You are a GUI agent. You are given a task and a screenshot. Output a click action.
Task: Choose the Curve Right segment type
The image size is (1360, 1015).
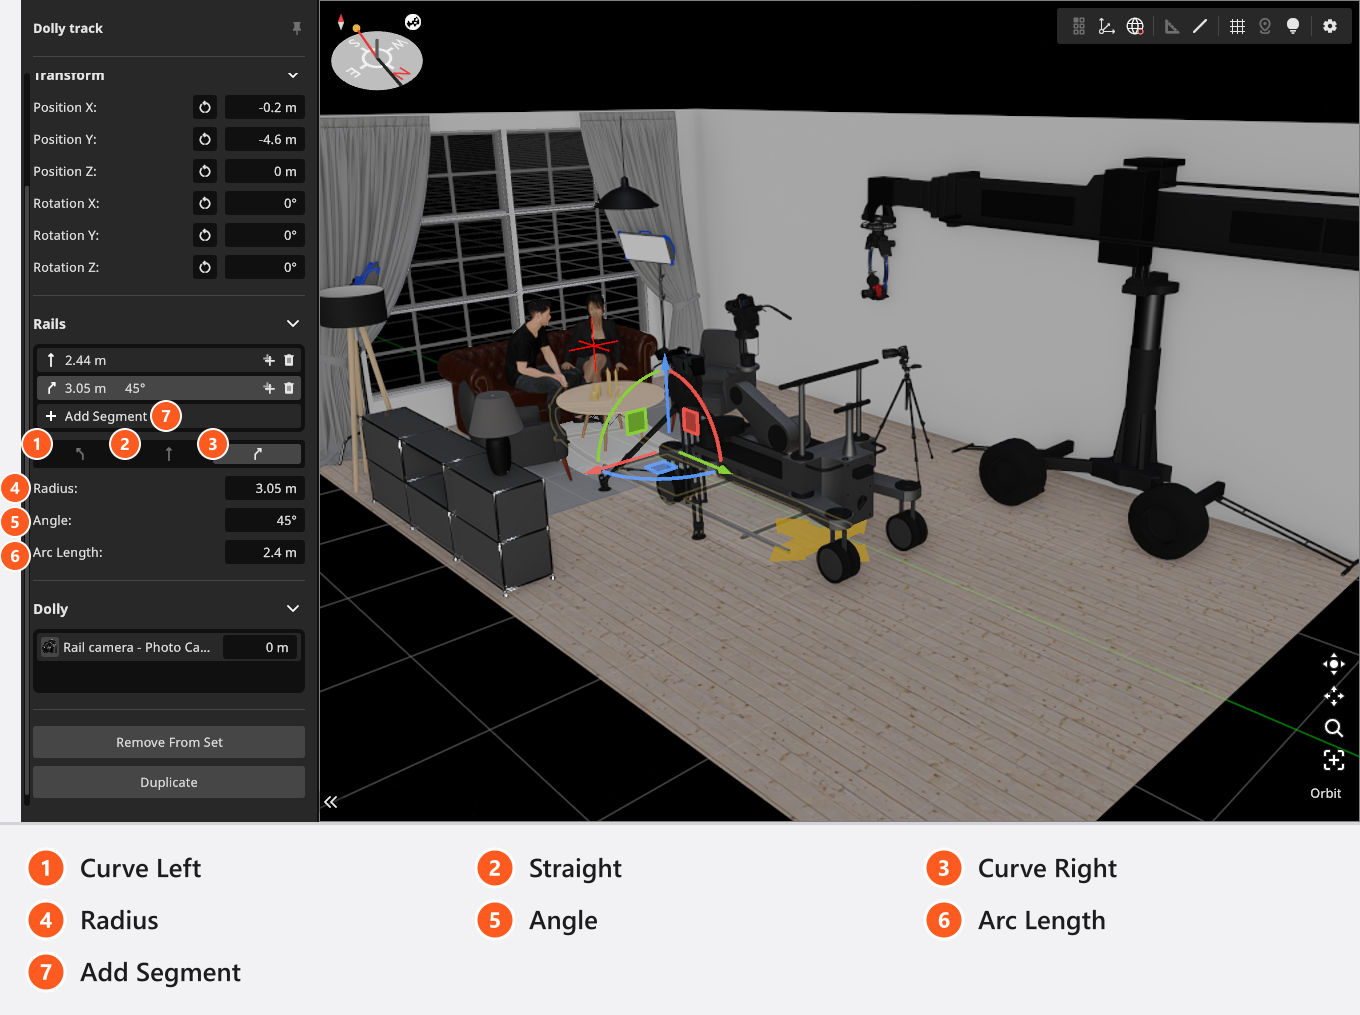click(x=257, y=454)
